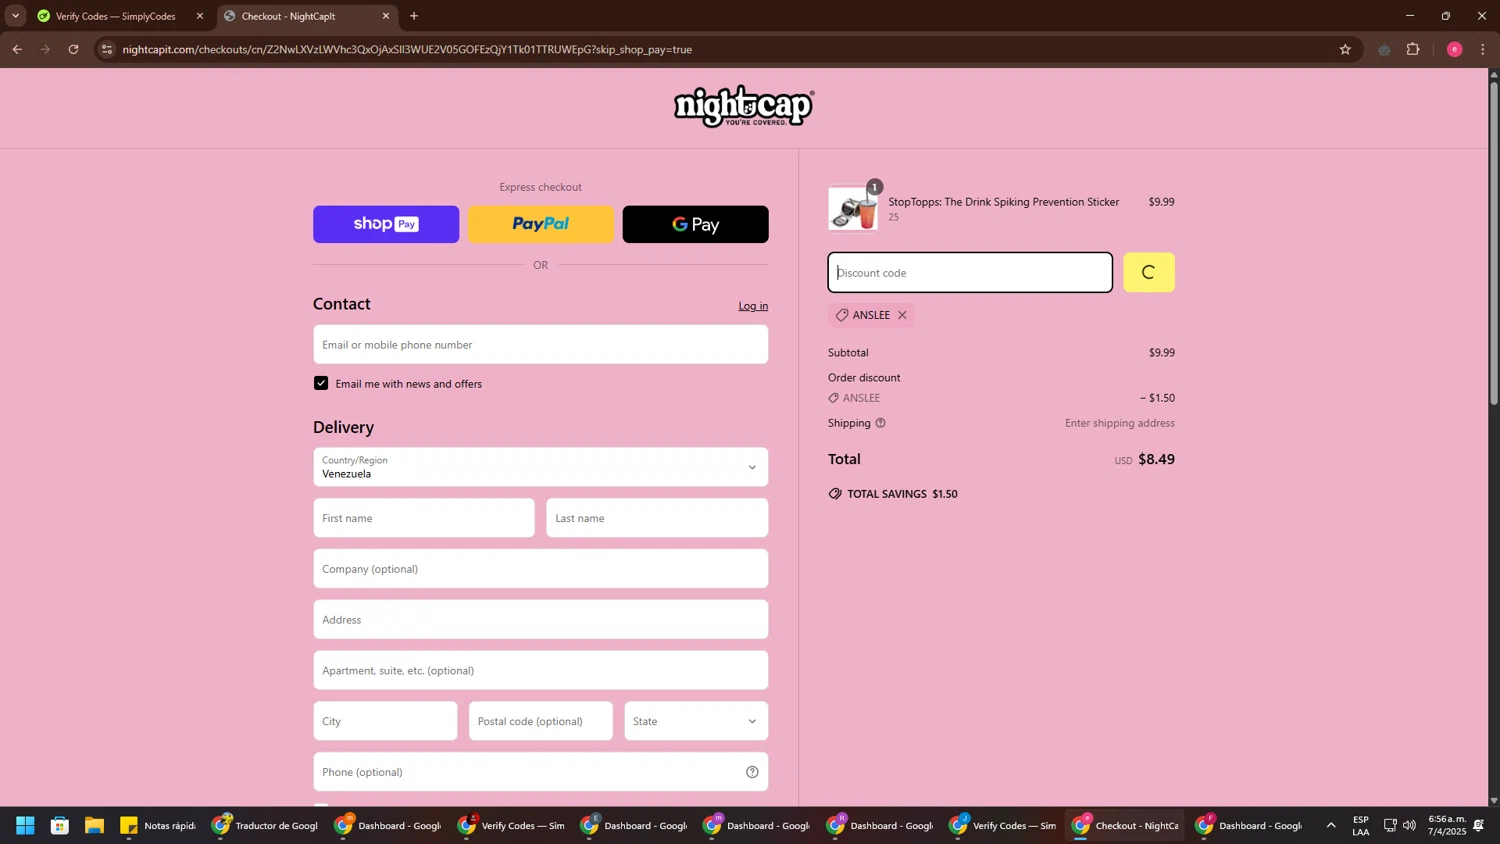Click the ESP LAA language indicator
The image size is (1500, 844).
click(x=1360, y=826)
